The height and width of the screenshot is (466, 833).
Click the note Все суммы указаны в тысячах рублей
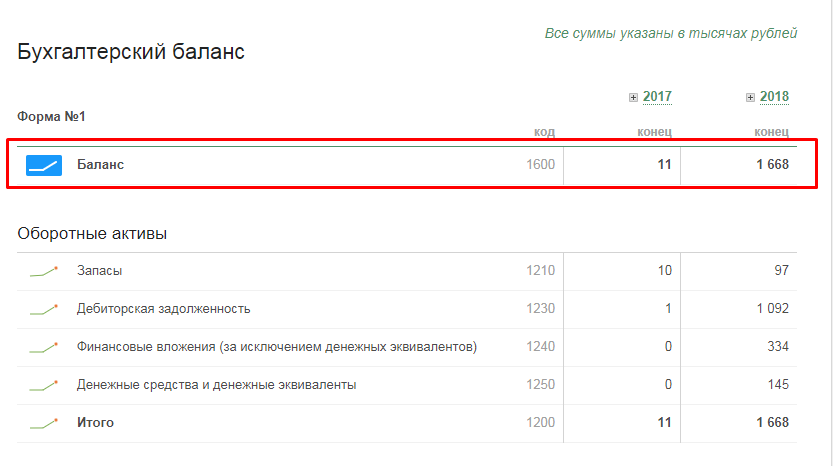[671, 33]
